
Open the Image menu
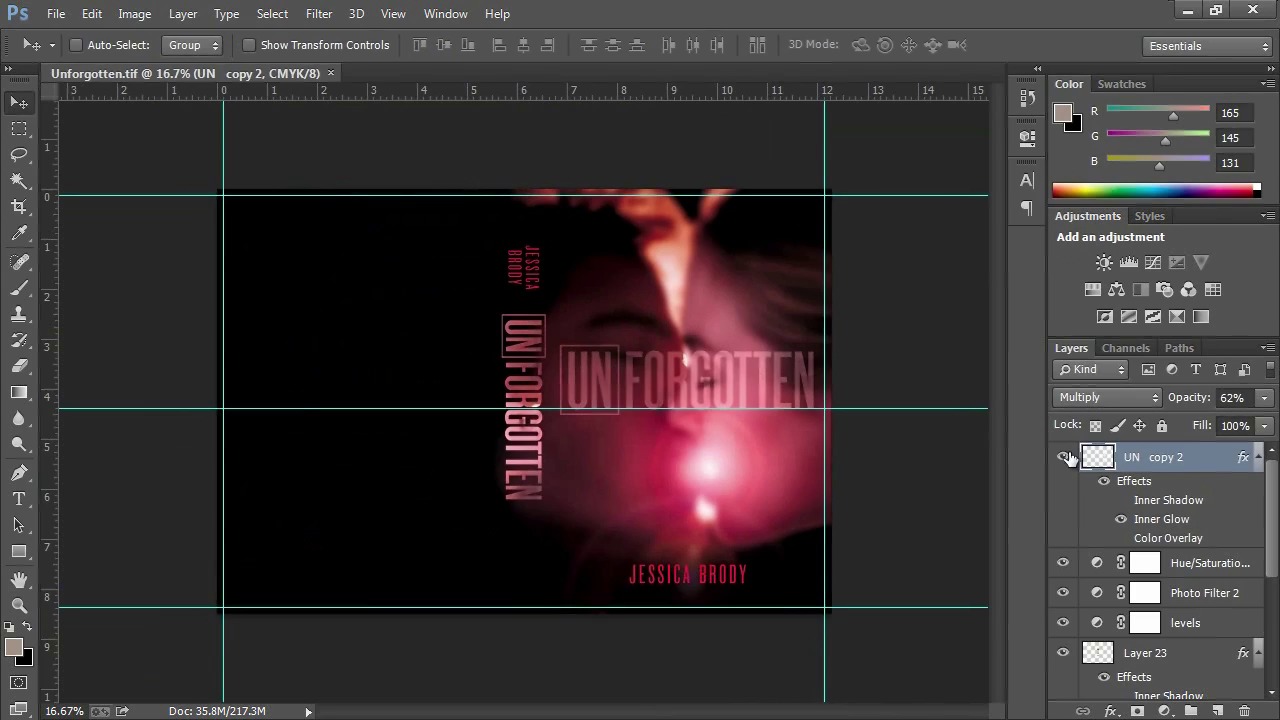(134, 14)
